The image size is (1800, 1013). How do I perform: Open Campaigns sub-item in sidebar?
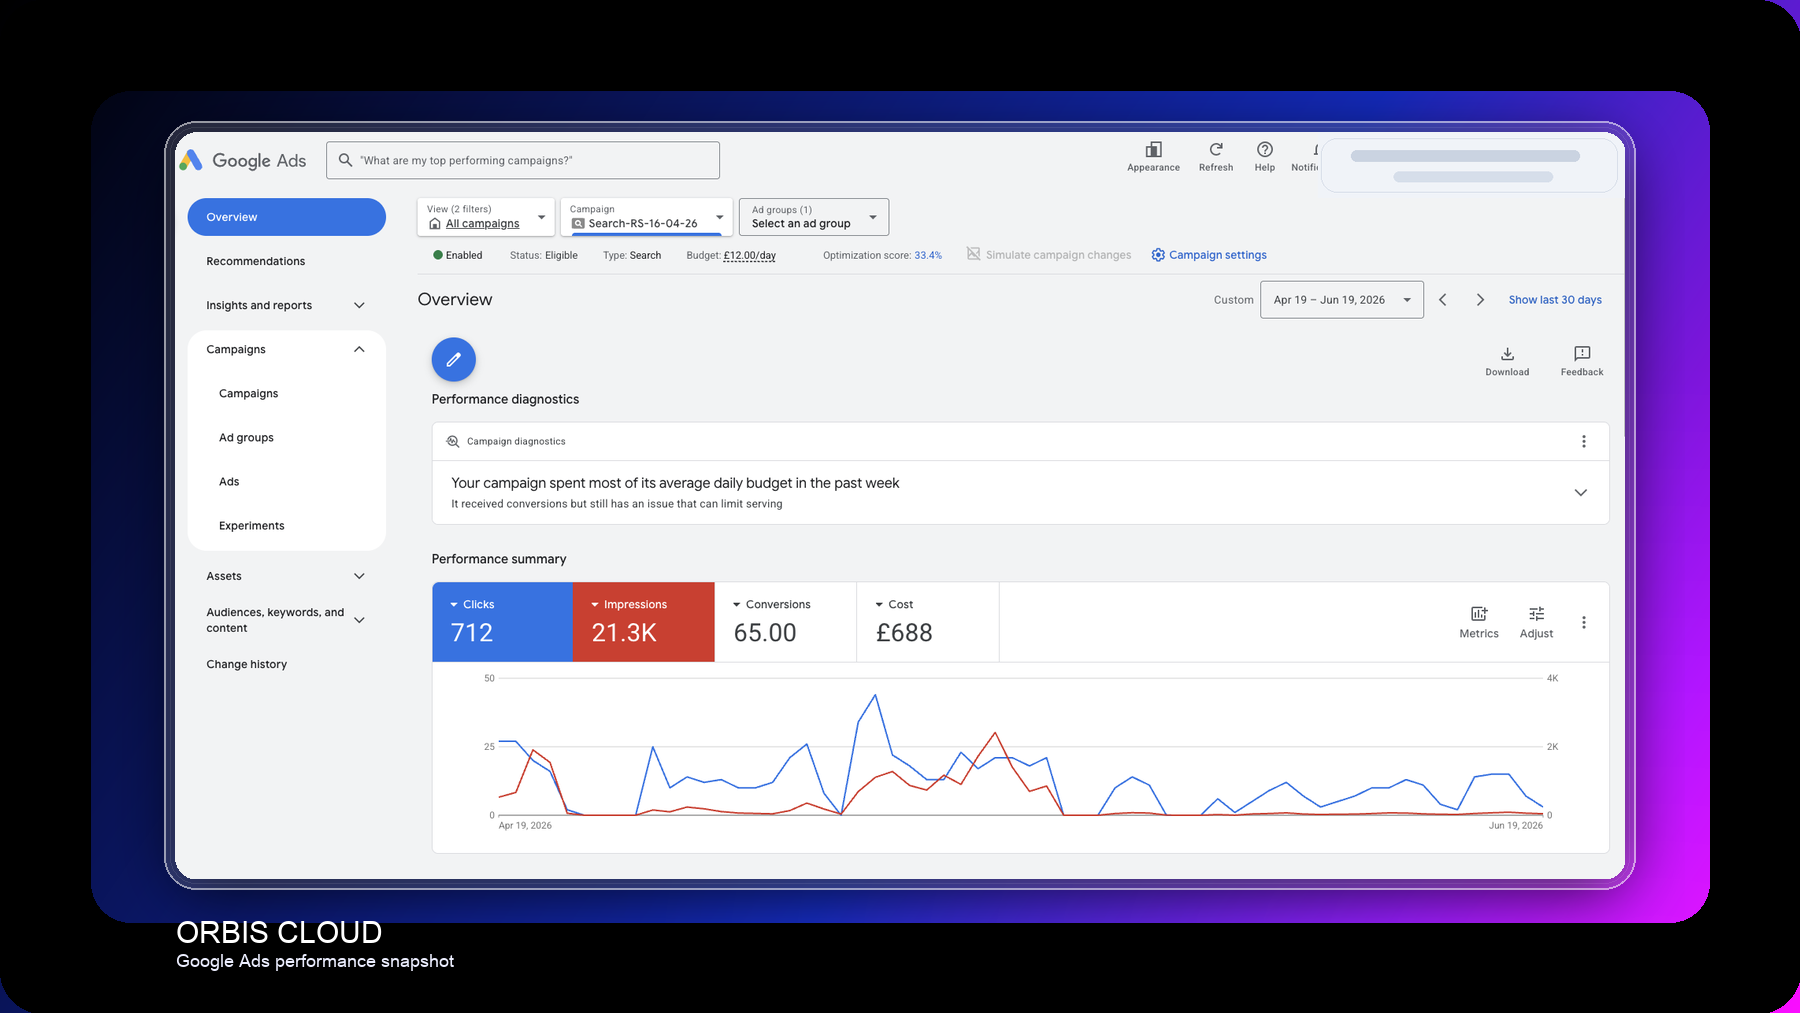click(x=249, y=393)
